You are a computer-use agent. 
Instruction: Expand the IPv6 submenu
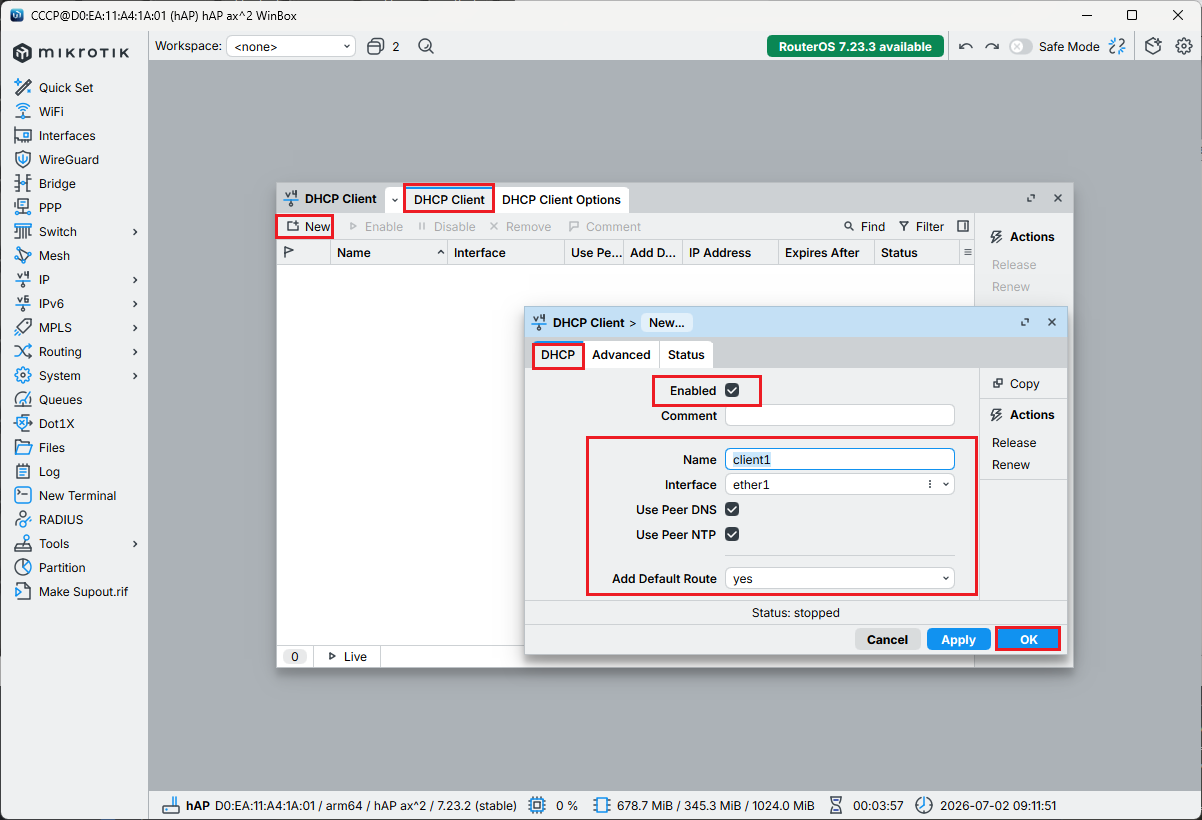pyautogui.click(x=135, y=303)
